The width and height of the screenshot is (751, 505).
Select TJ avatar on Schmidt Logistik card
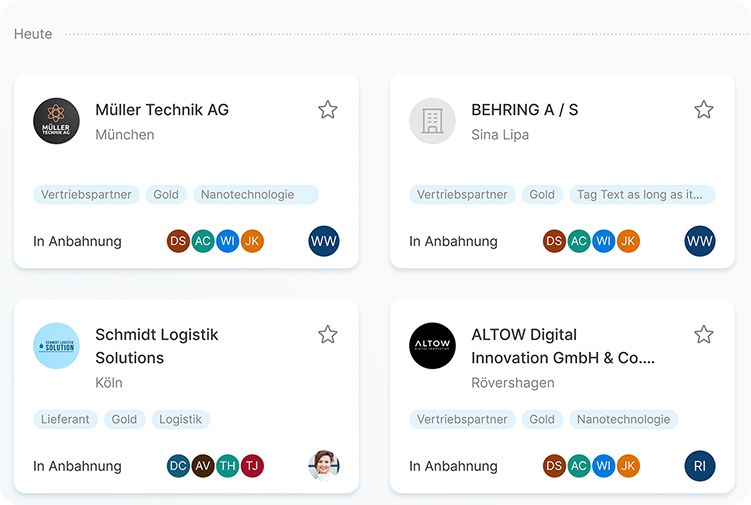click(x=252, y=466)
